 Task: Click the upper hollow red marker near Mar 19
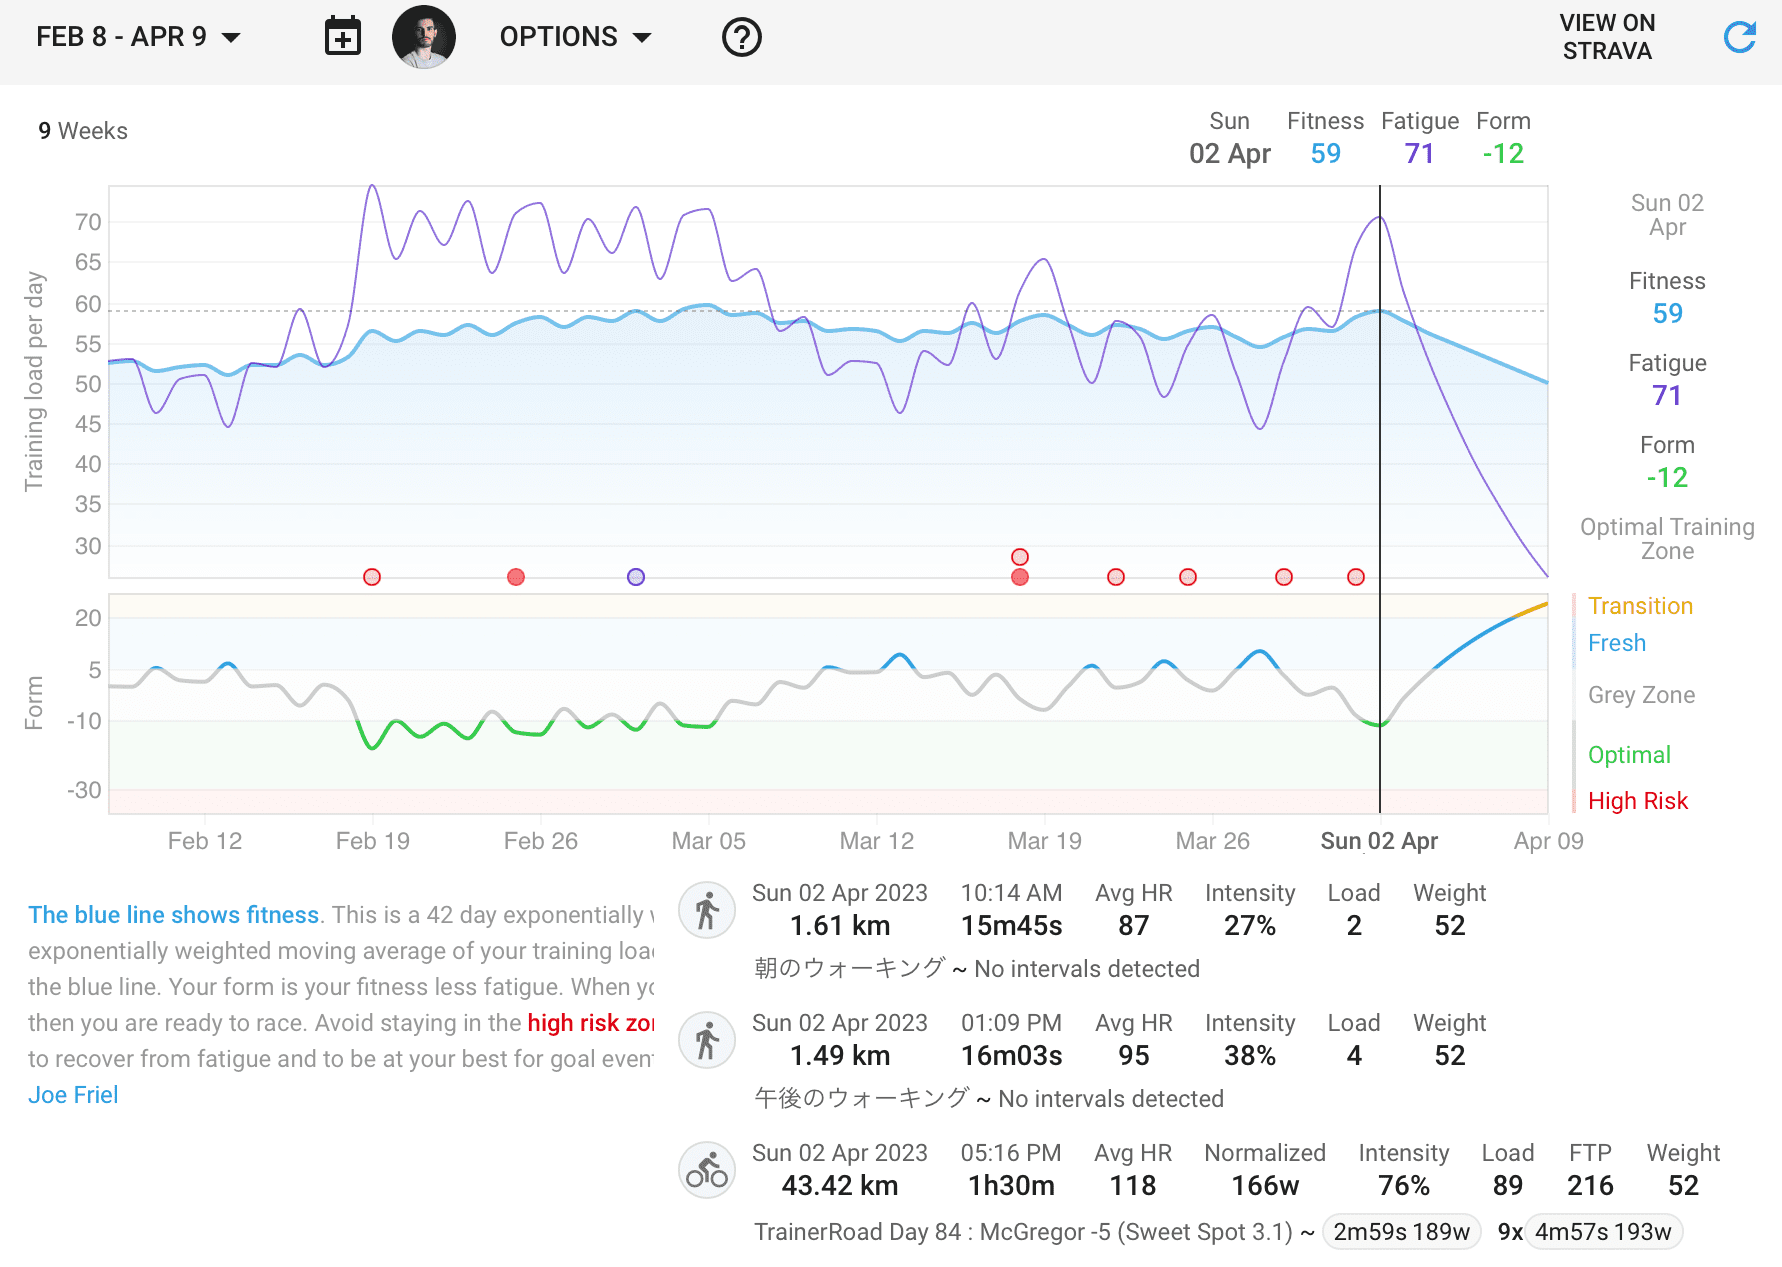point(1020,557)
